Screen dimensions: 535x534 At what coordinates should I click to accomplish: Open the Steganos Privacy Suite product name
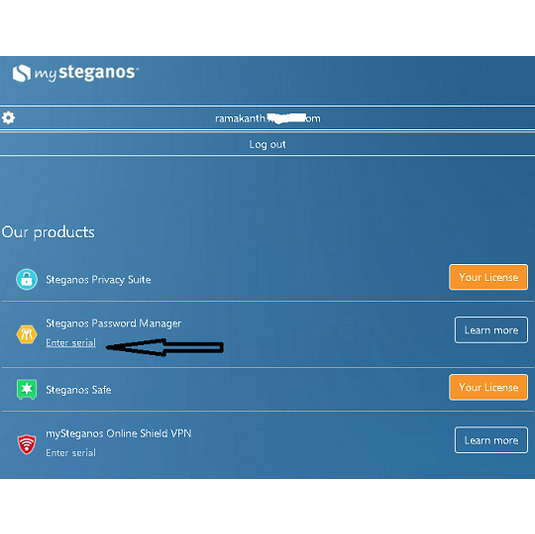[98, 280]
